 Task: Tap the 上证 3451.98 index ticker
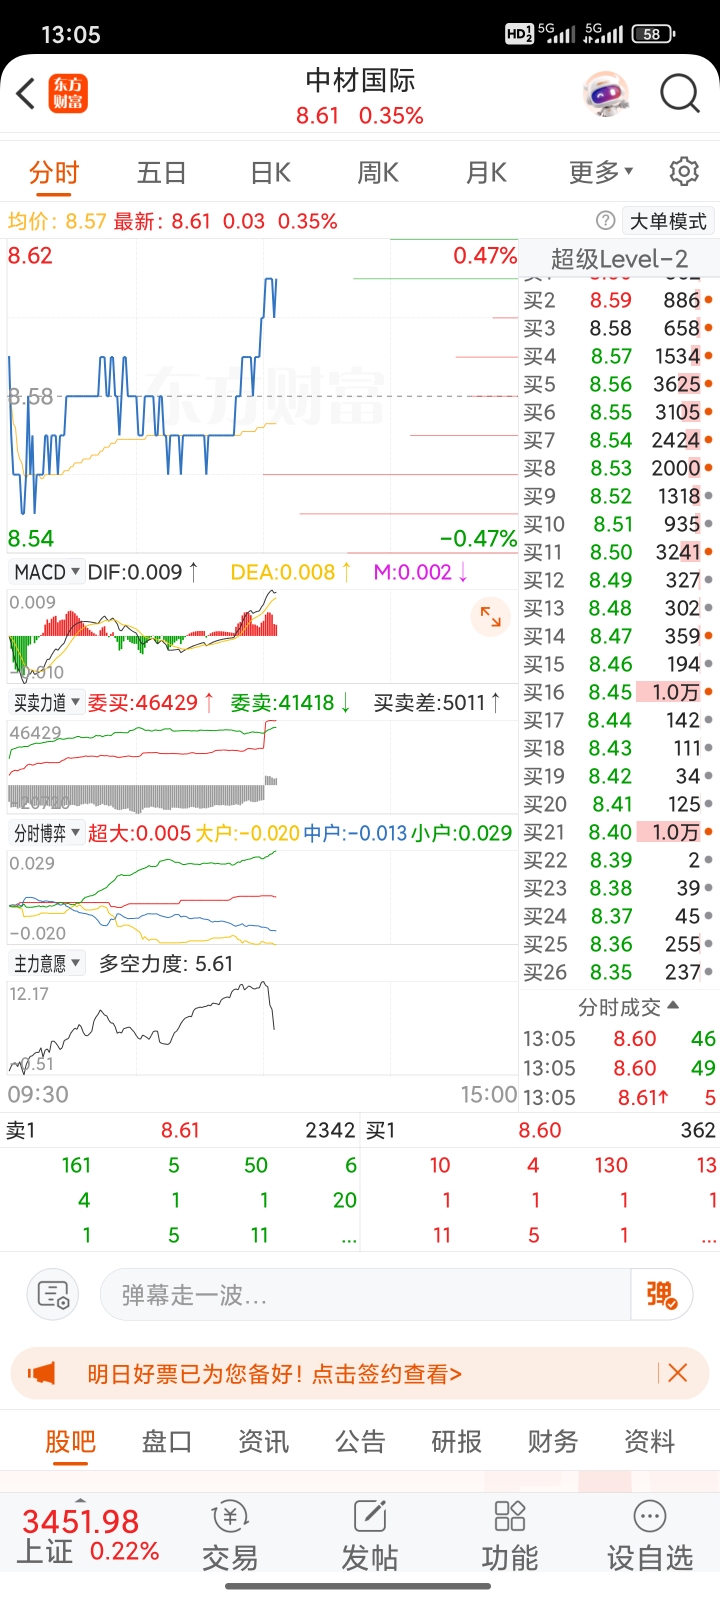coord(90,1536)
